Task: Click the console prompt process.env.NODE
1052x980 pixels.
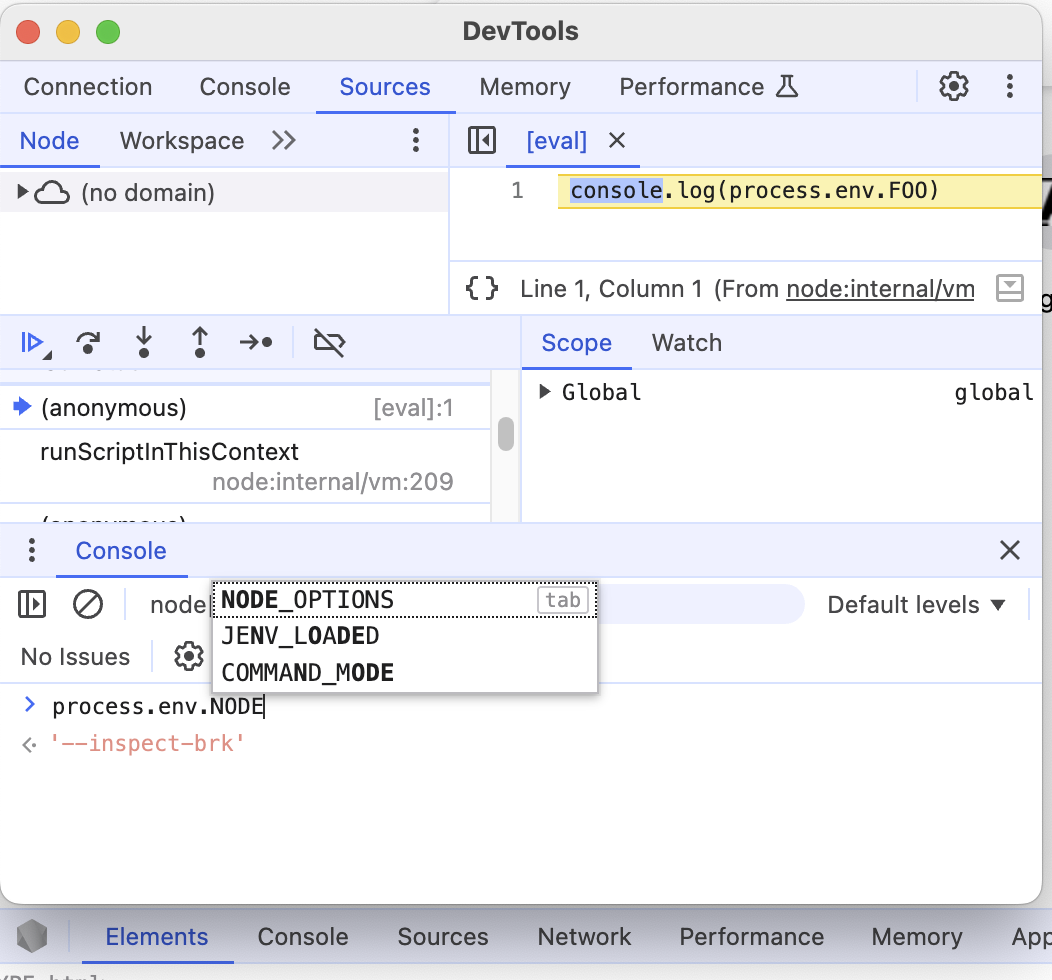Action: (158, 706)
